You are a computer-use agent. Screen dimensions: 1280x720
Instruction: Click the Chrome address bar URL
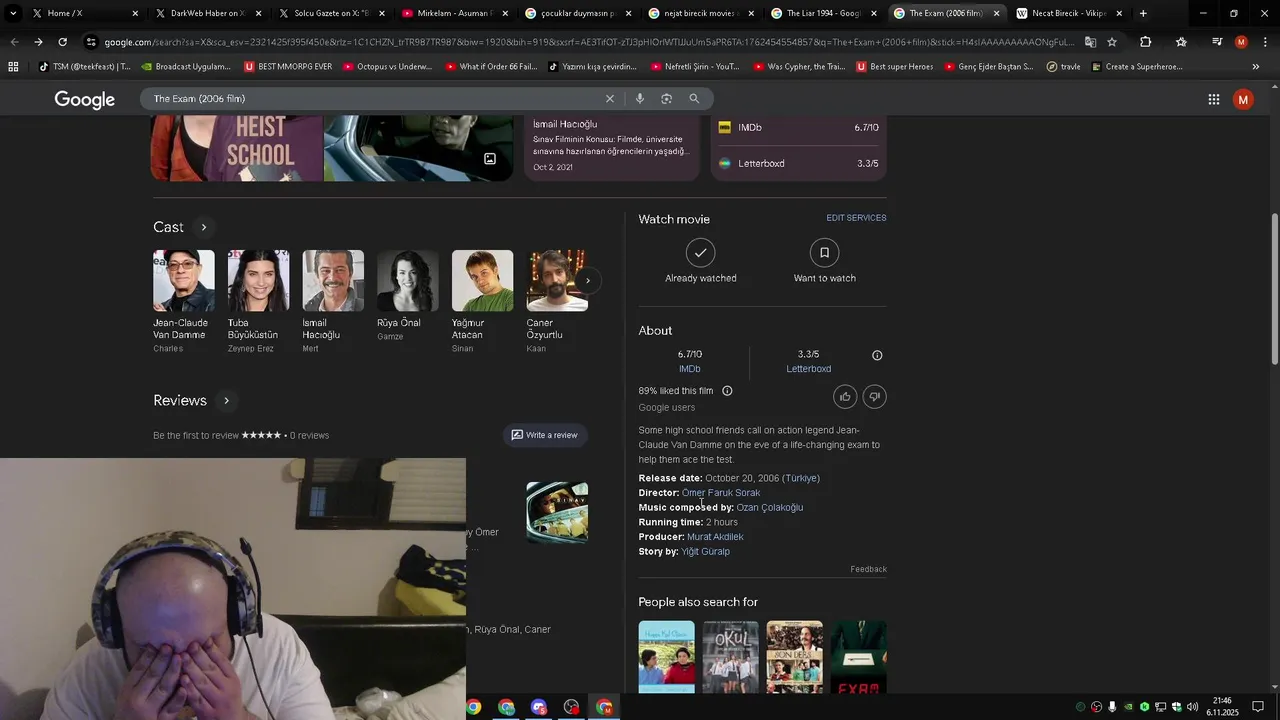(588, 42)
